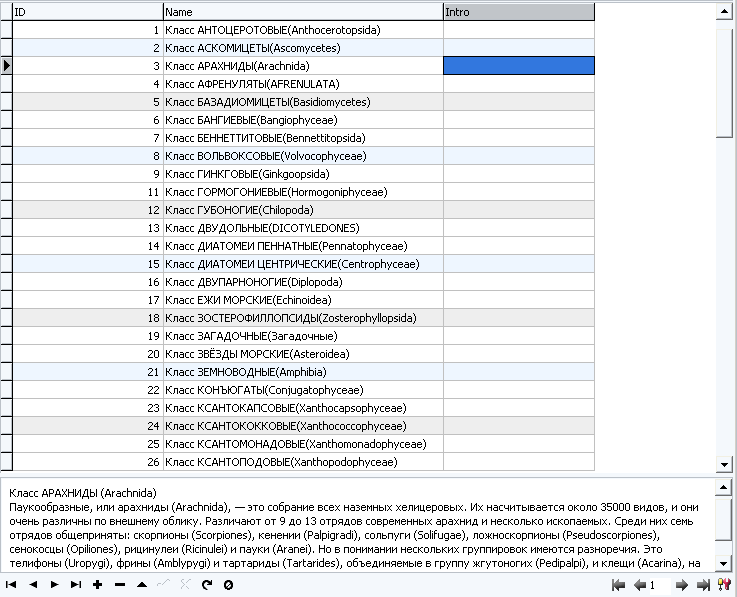The height and width of the screenshot is (597, 737).
Task: Move to next record arrow
Action: [x=54, y=584]
